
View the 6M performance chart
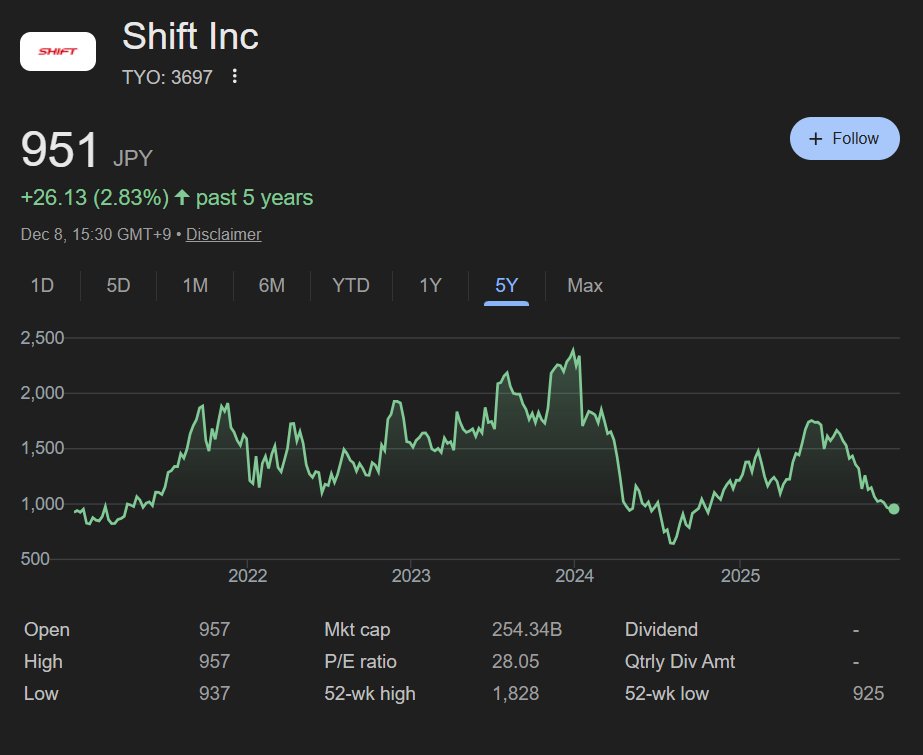(271, 285)
